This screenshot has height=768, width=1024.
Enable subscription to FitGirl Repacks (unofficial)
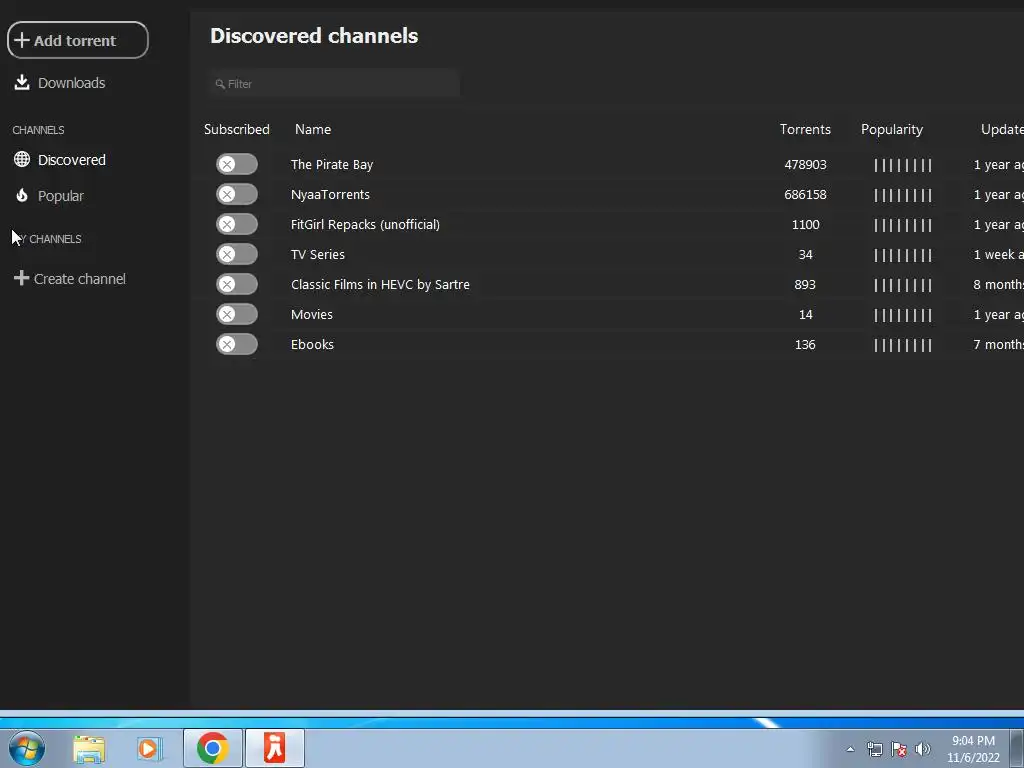[x=237, y=225]
